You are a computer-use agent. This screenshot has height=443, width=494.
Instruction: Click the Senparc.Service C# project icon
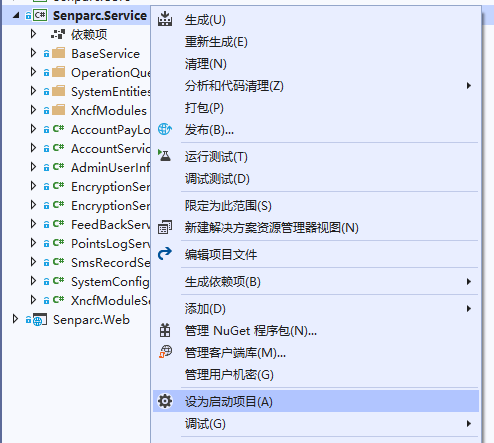pos(40,15)
